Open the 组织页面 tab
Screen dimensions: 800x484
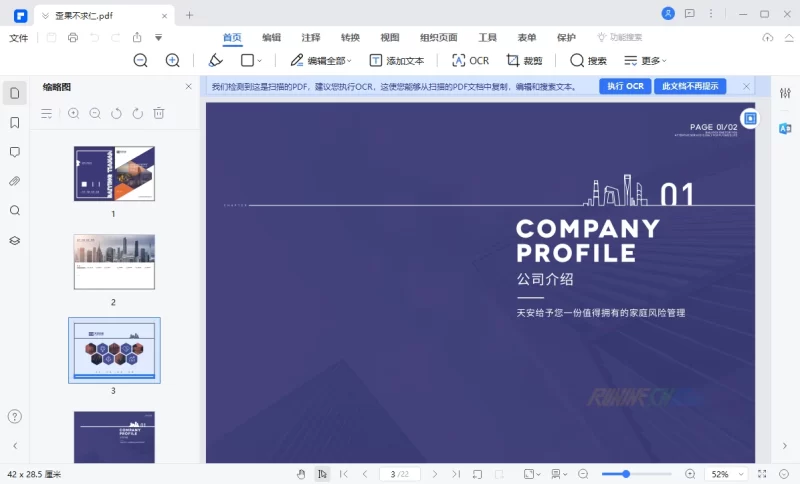(x=439, y=37)
